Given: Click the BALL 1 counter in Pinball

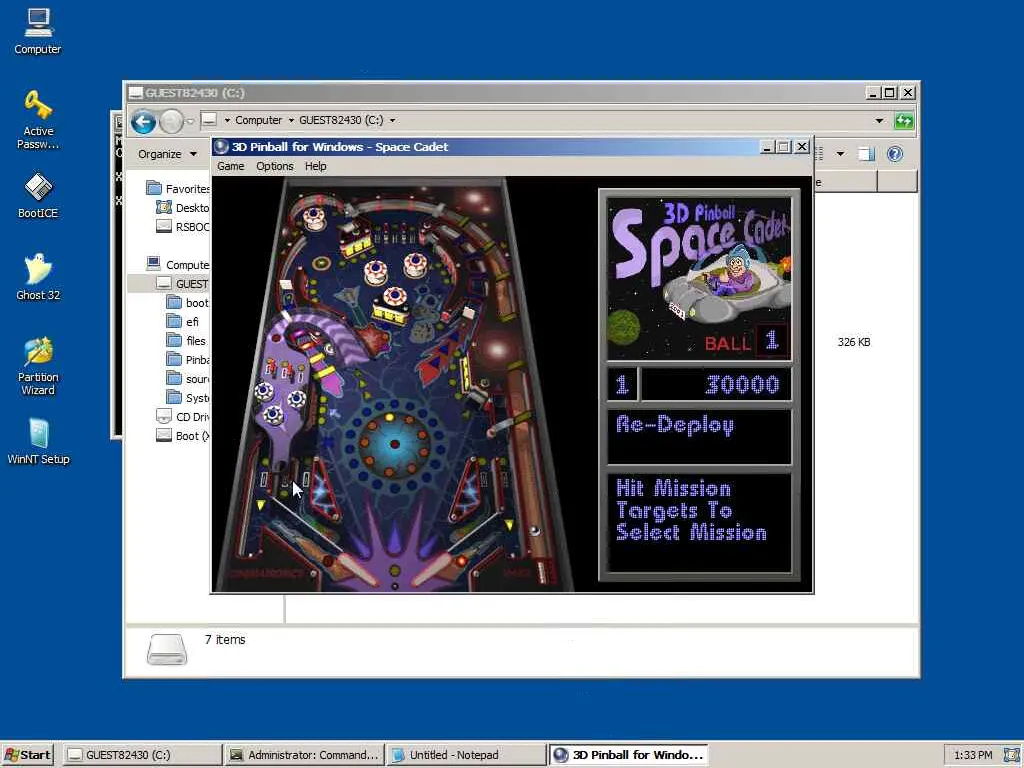Looking at the screenshot, I should pyautogui.click(x=746, y=340).
